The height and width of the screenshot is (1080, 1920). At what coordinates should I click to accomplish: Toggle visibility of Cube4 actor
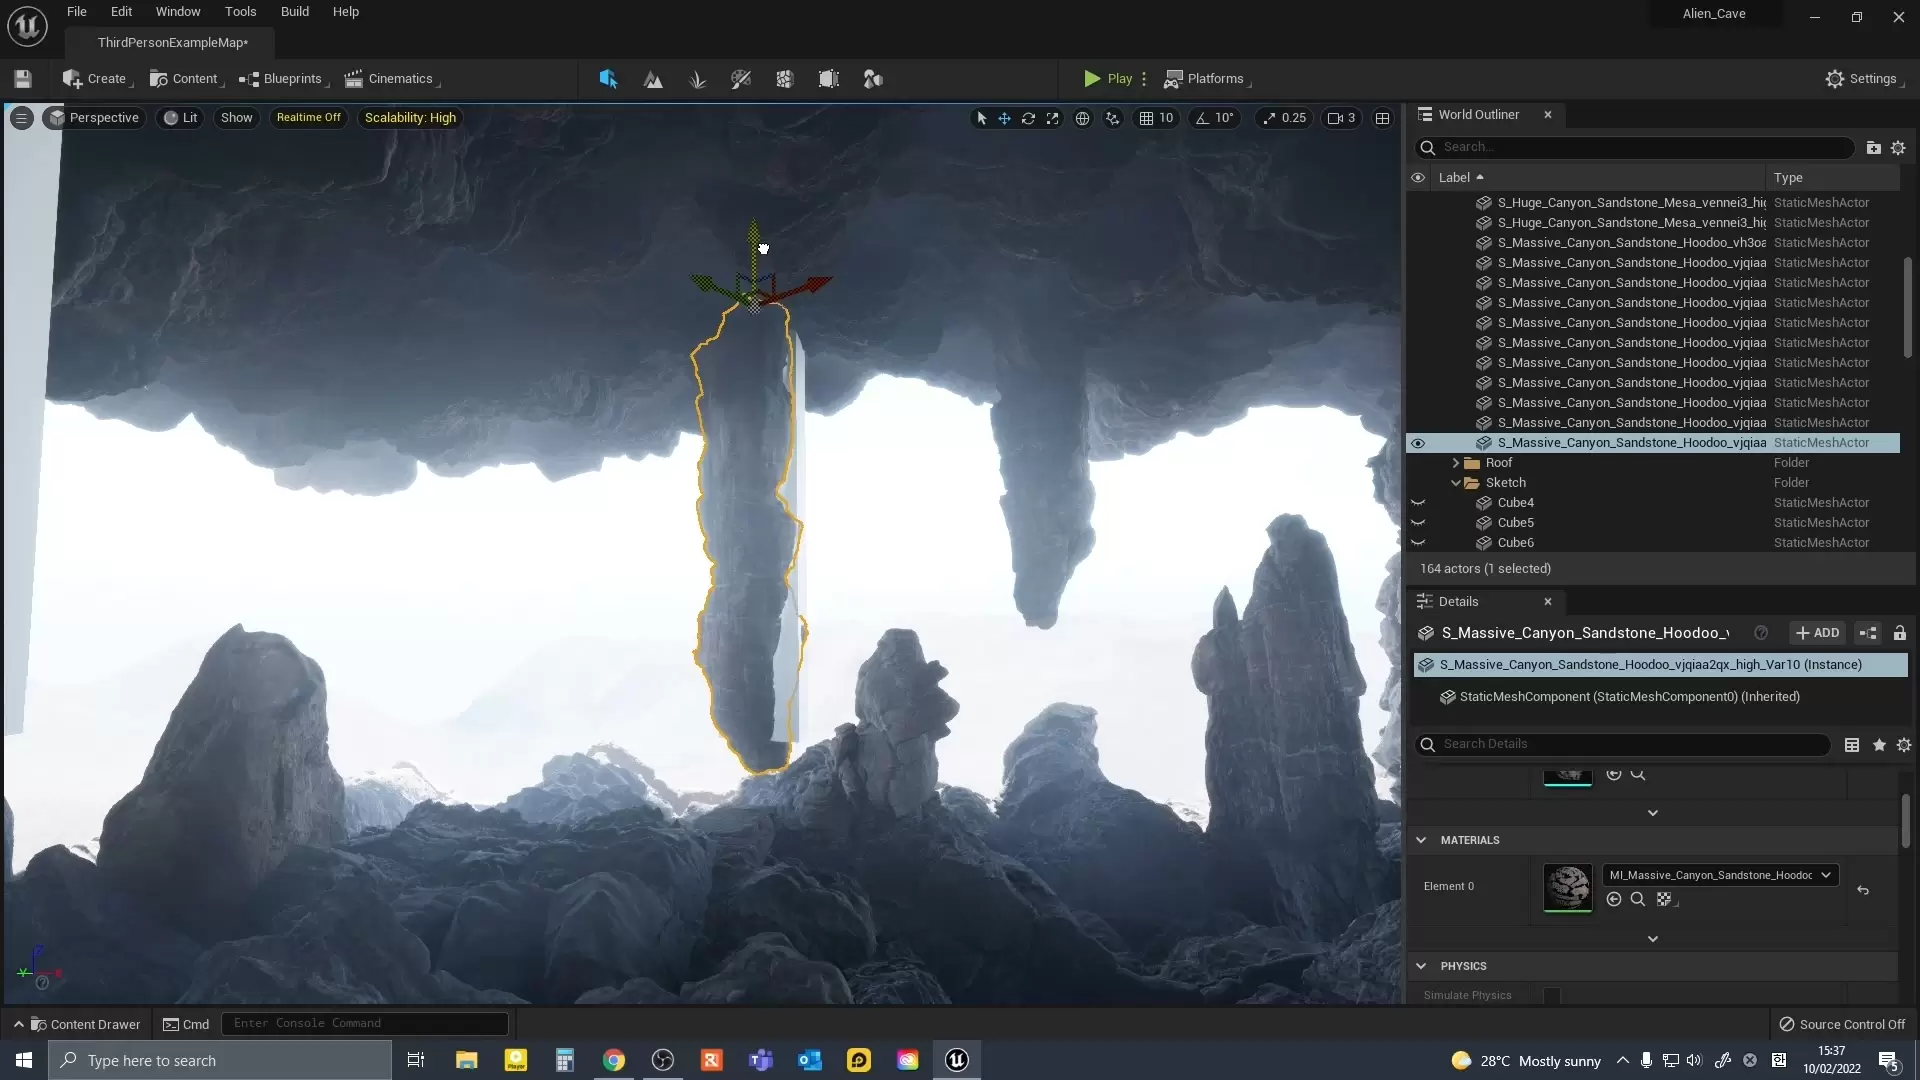(1417, 503)
